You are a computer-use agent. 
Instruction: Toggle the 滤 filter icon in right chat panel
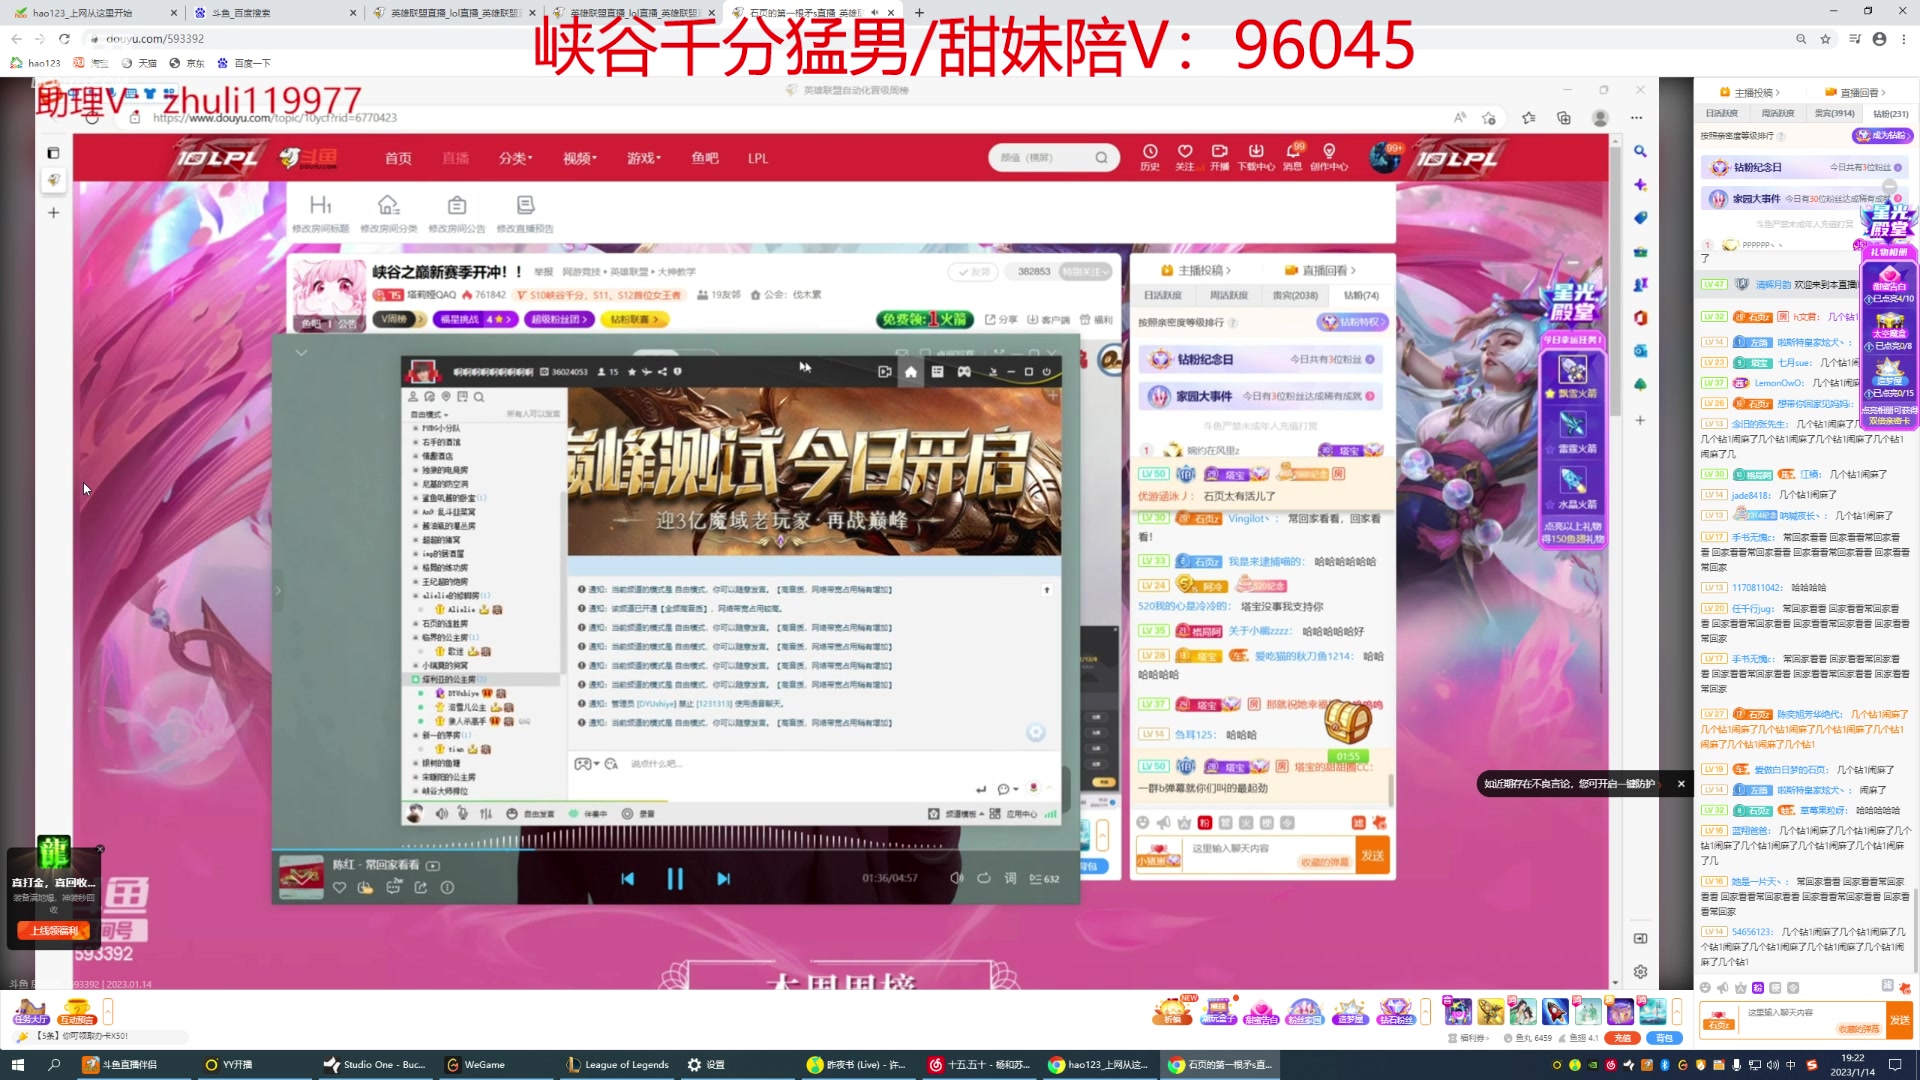(x=1886, y=986)
